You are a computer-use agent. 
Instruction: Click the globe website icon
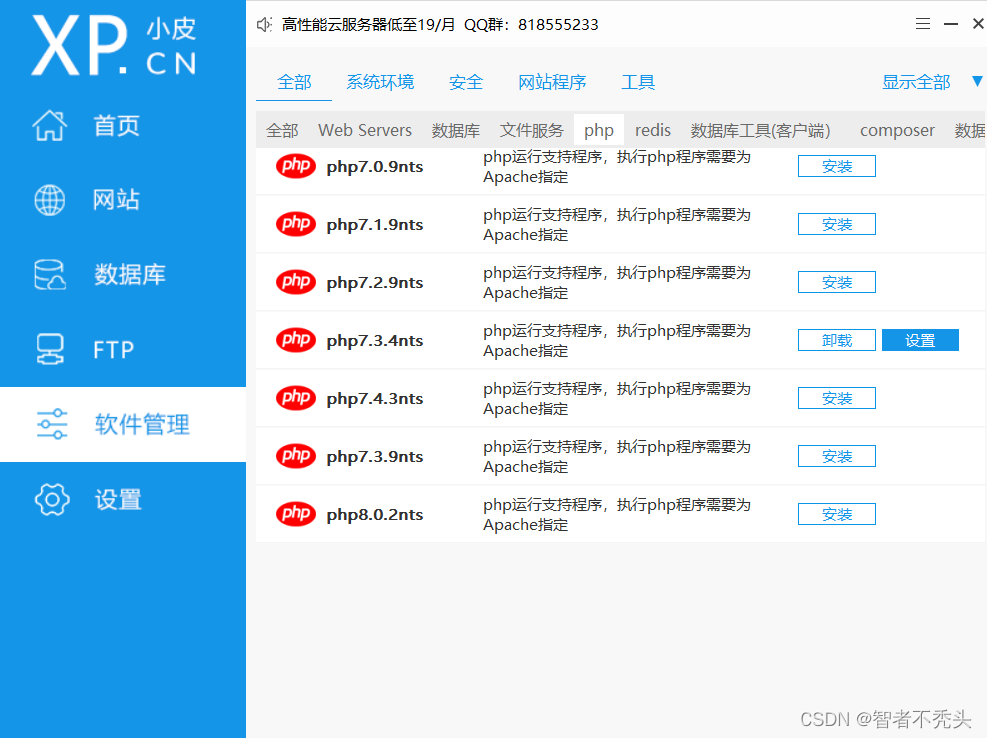click(x=50, y=200)
